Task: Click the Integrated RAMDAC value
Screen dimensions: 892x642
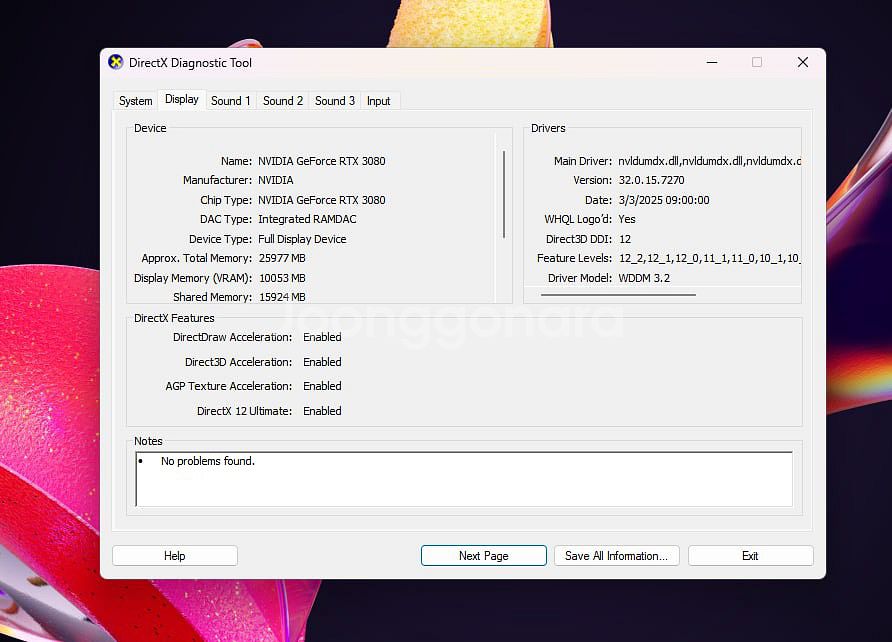Action: click(307, 219)
